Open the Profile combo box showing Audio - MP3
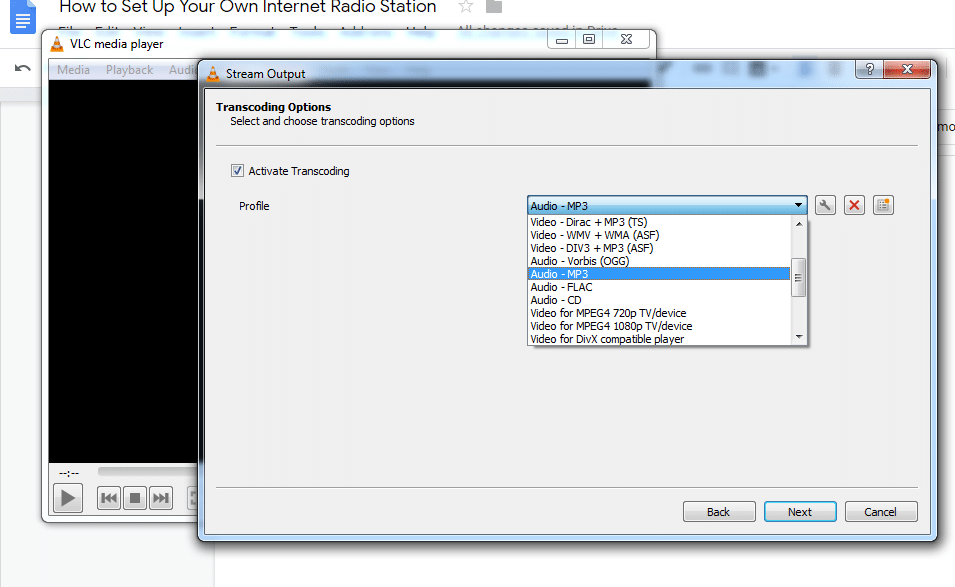Viewport: 955px width, 587px height. (667, 206)
